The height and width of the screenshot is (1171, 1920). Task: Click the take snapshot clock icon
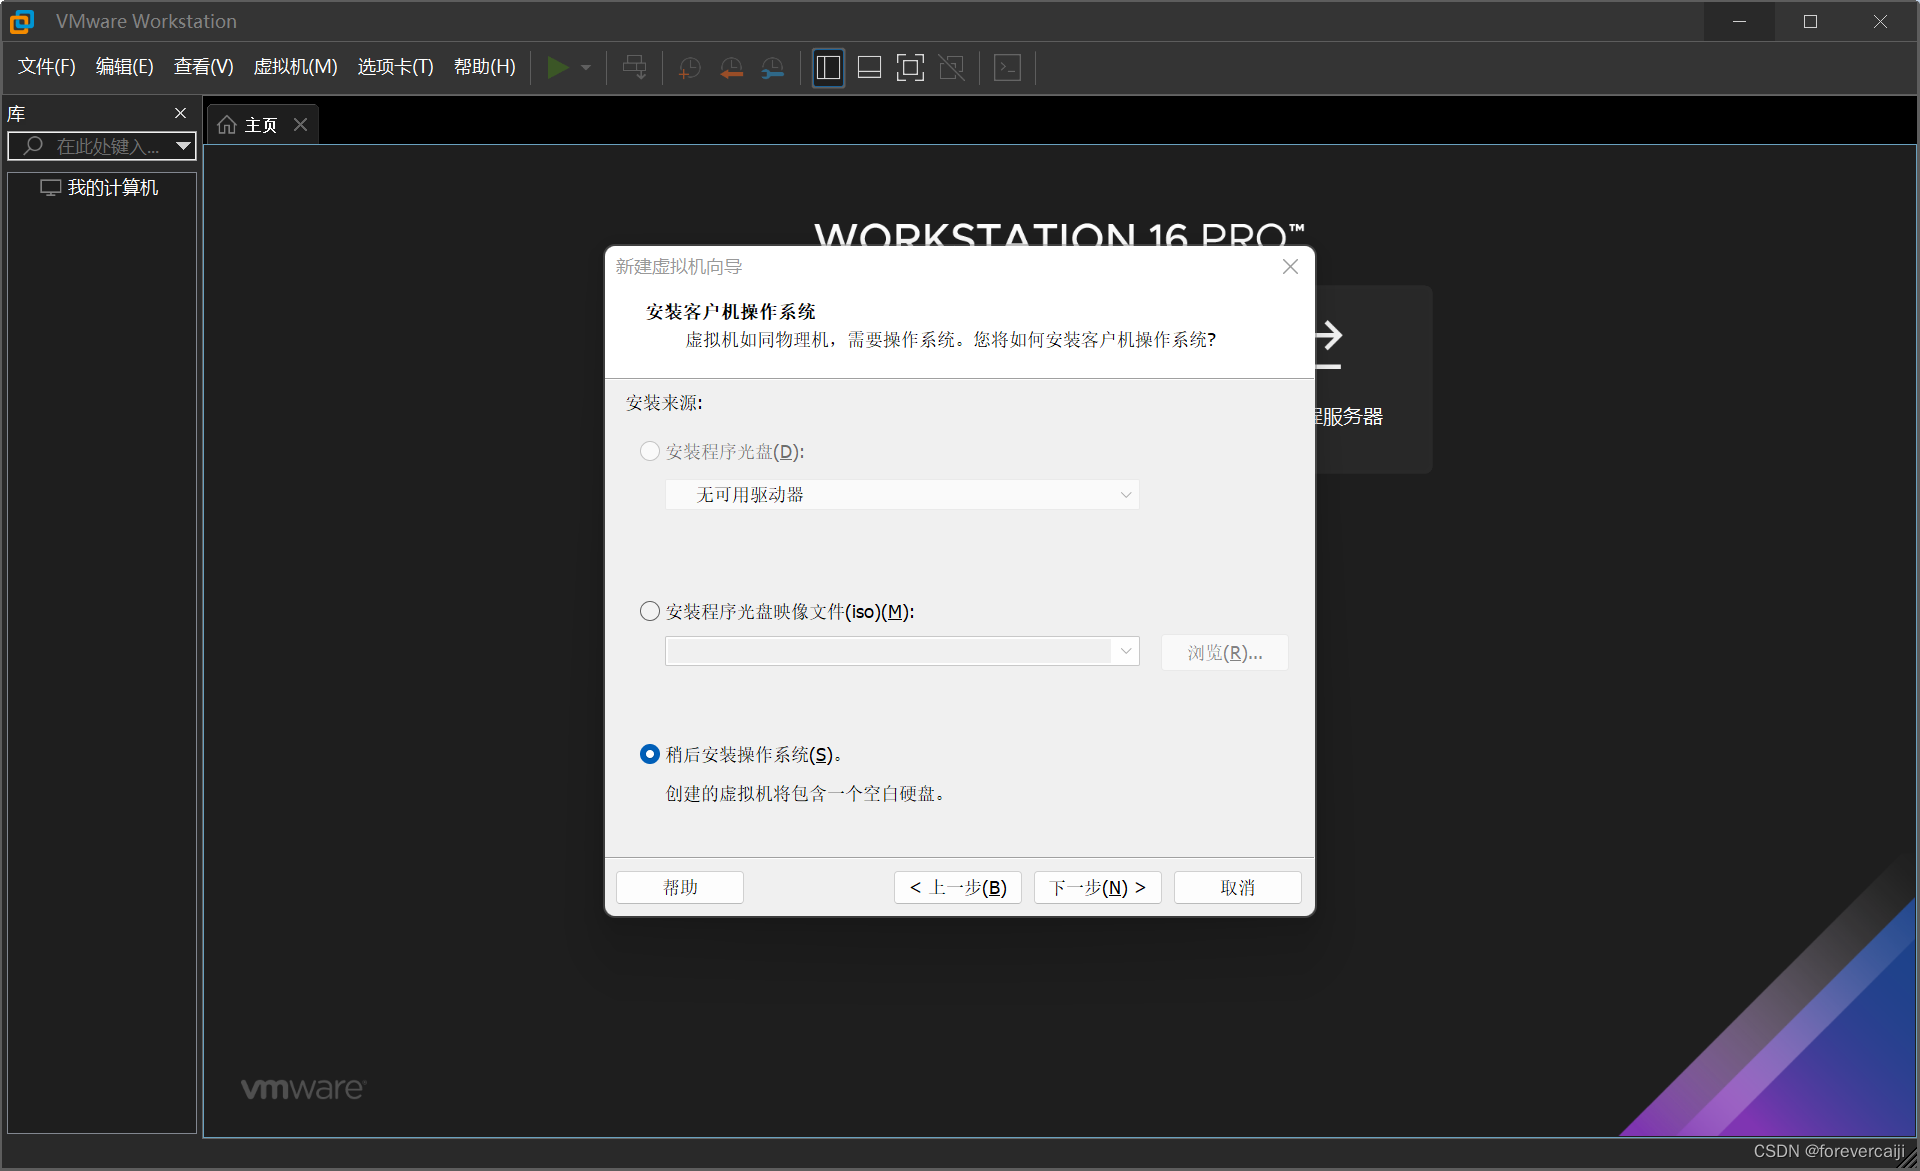click(689, 67)
